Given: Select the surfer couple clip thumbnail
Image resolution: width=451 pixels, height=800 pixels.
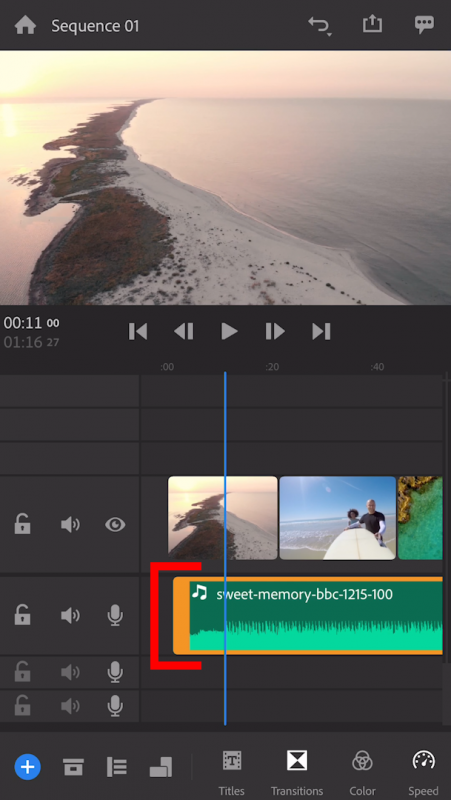Looking at the screenshot, I should pos(338,518).
